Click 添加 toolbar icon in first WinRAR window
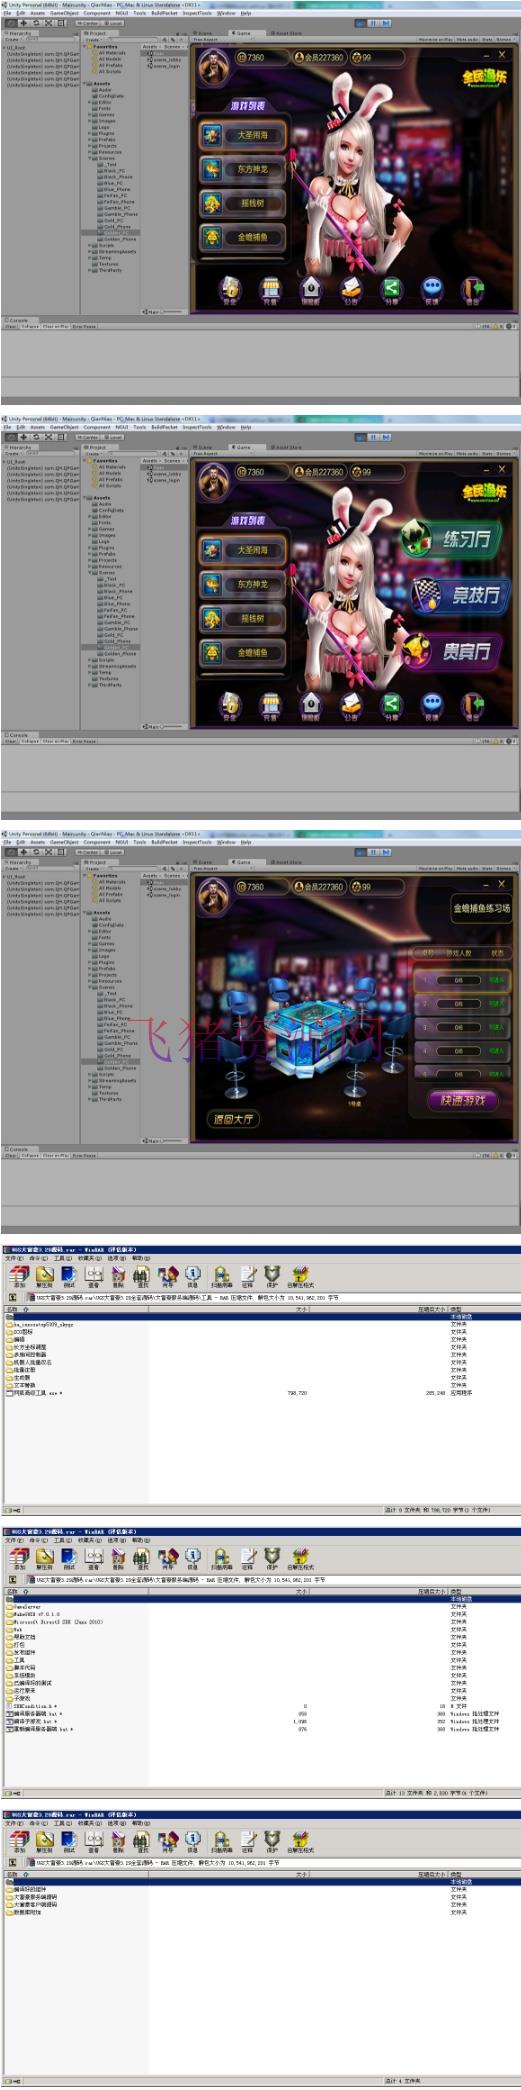 [x=19, y=1277]
